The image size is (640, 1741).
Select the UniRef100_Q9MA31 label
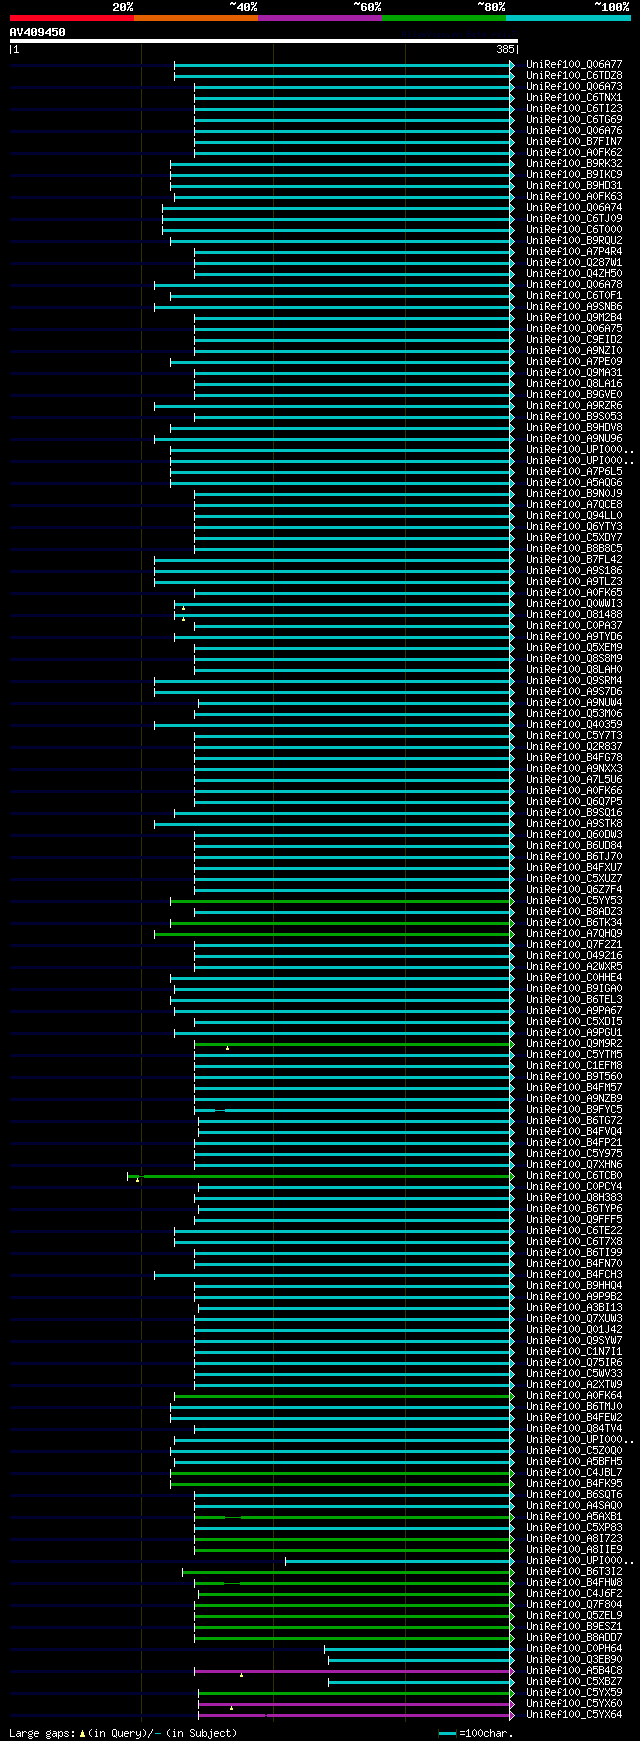574,372
